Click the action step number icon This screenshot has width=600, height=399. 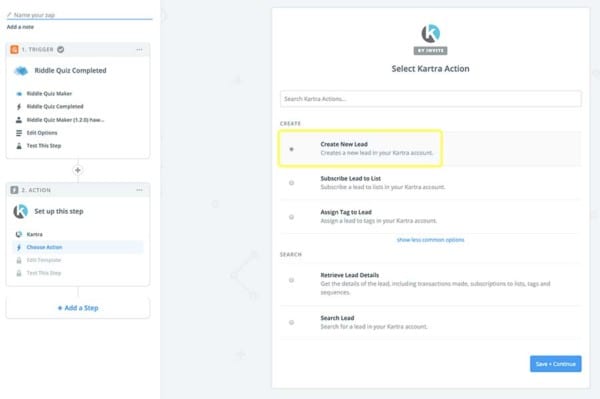click(14, 190)
